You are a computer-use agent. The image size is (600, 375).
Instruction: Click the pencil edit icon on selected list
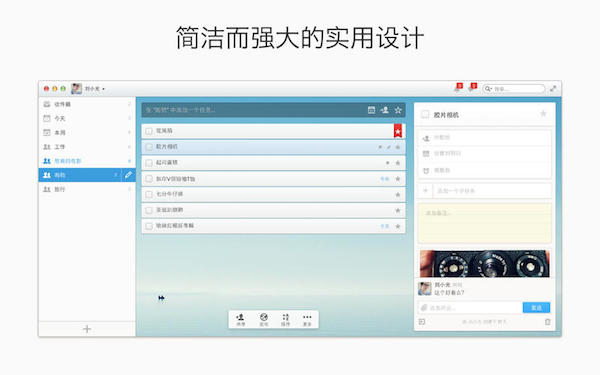click(x=129, y=175)
